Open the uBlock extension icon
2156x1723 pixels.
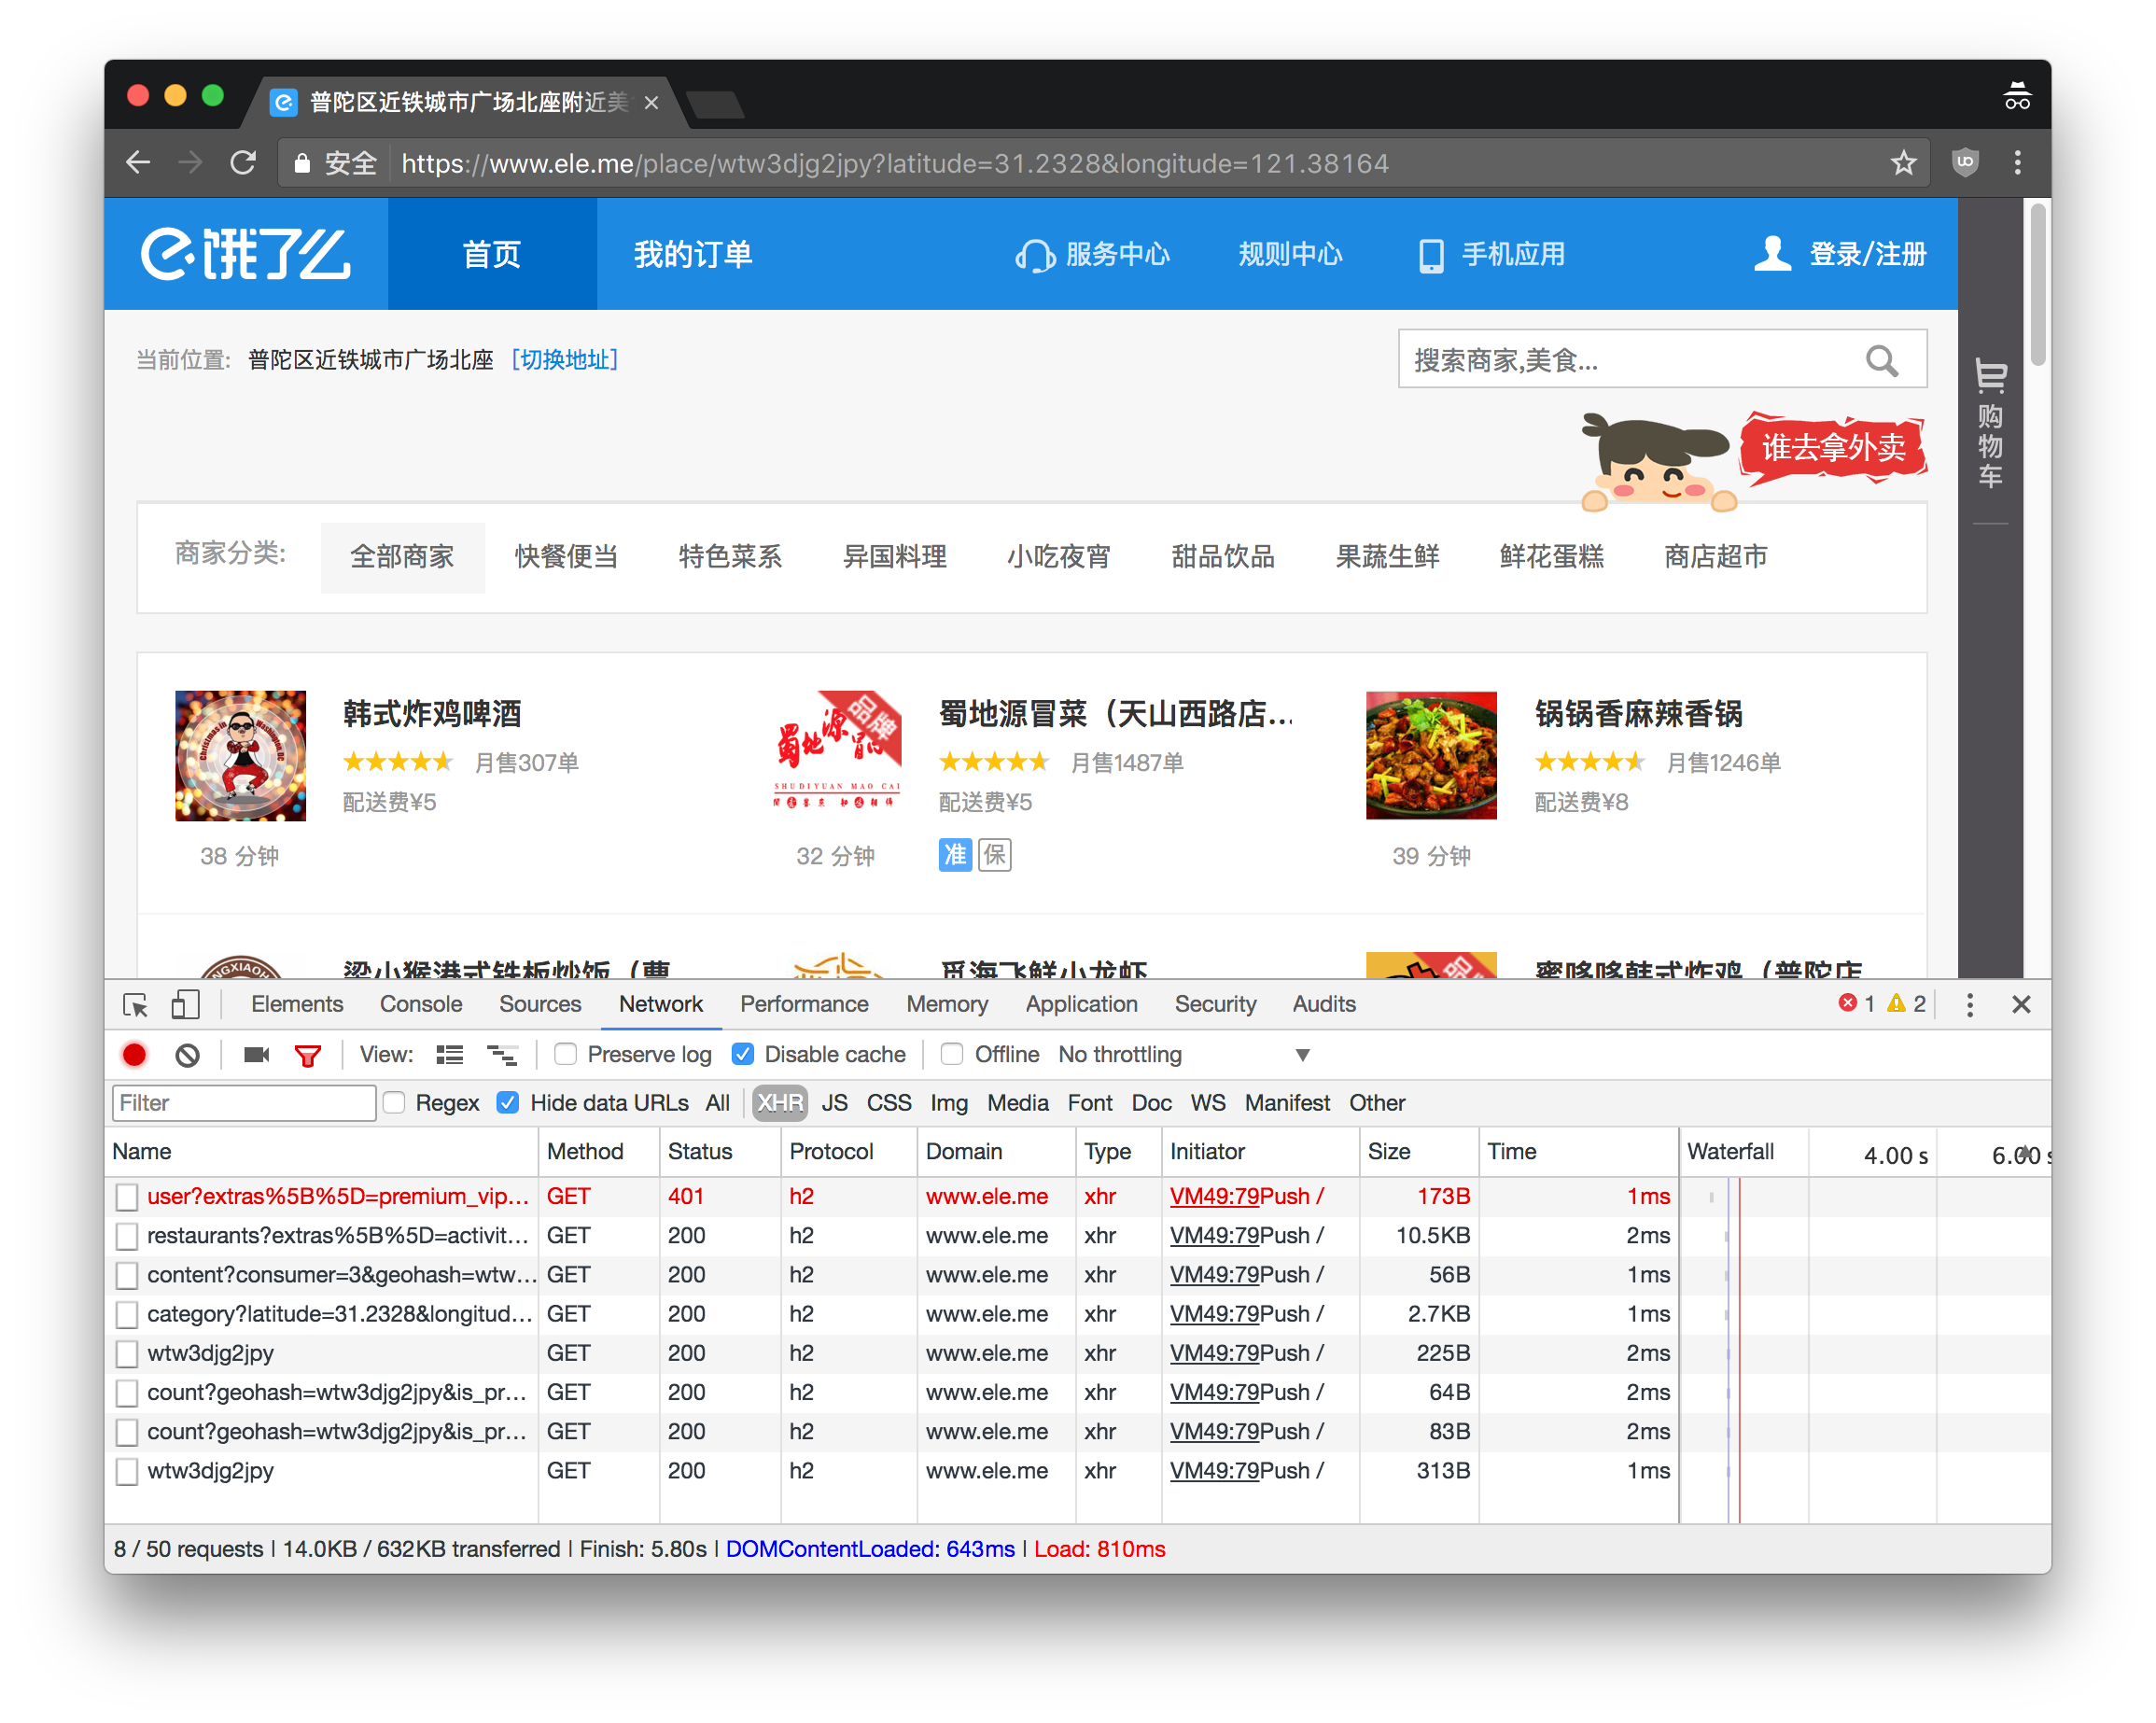[1965, 162]
